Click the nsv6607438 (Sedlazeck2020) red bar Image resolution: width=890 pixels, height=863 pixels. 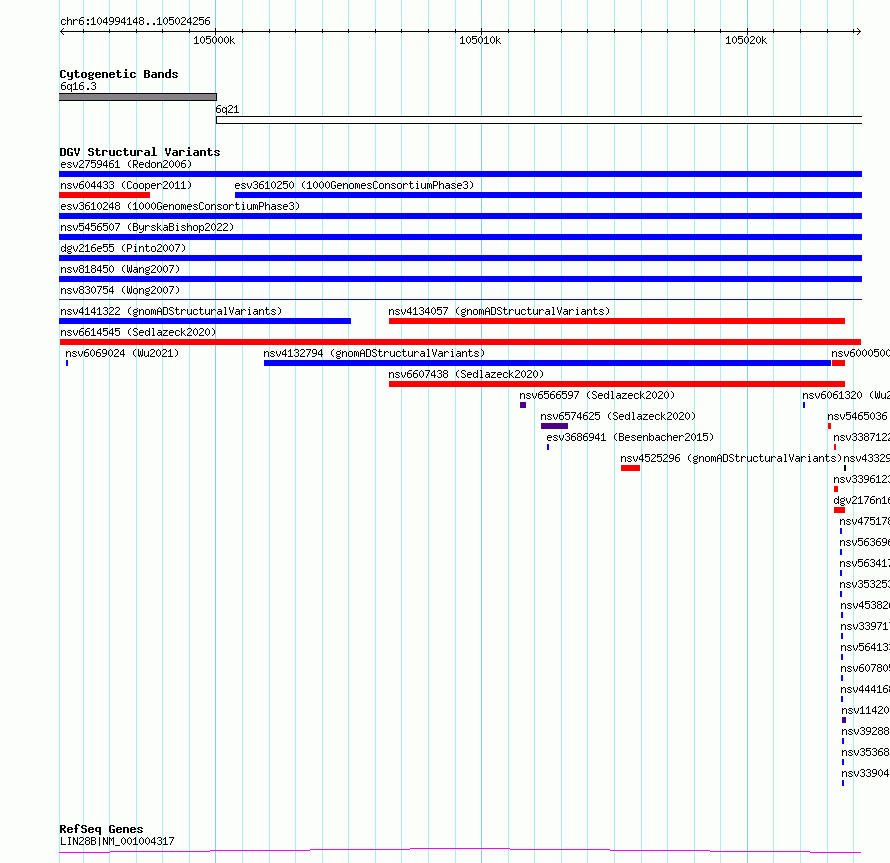point(617,384)
